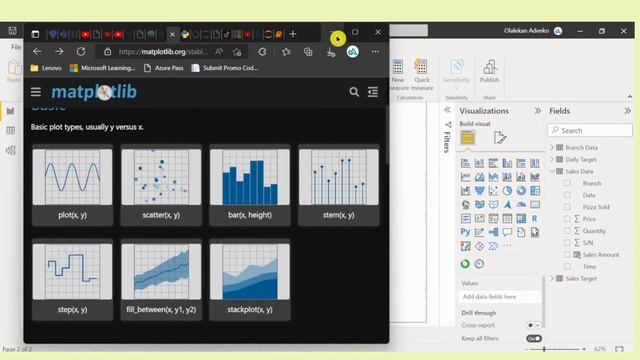Choose the scatter chart visual icon
The width and height of the screenshot is (640, 360).
tap(493, 191)
